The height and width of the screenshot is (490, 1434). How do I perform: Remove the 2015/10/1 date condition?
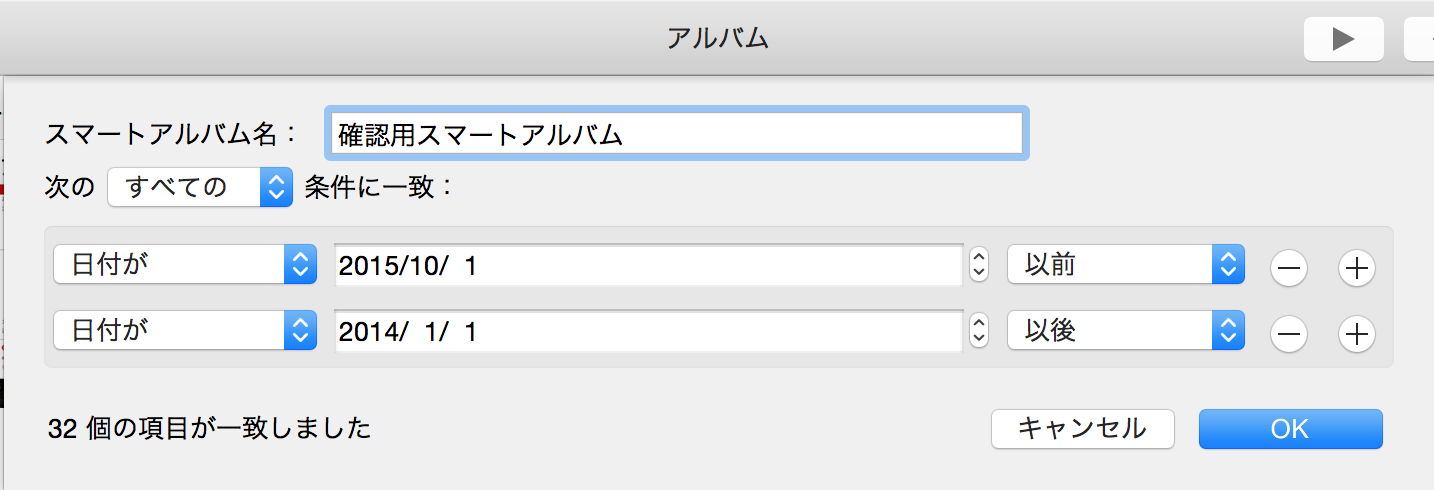point(1289,267)
